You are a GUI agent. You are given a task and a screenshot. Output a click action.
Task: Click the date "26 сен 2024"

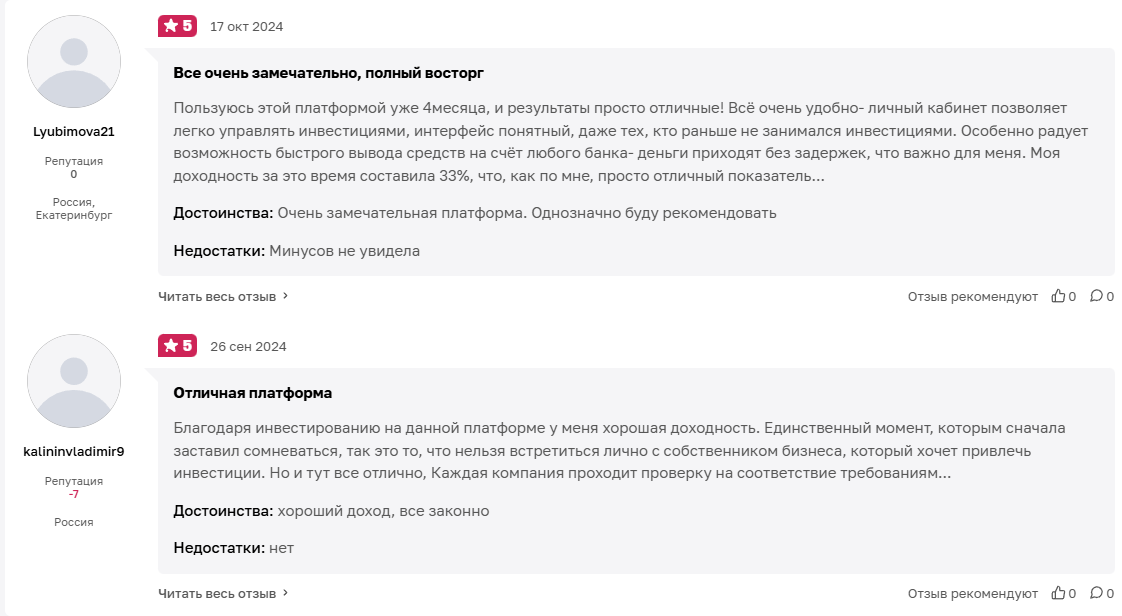click(248, 347)
